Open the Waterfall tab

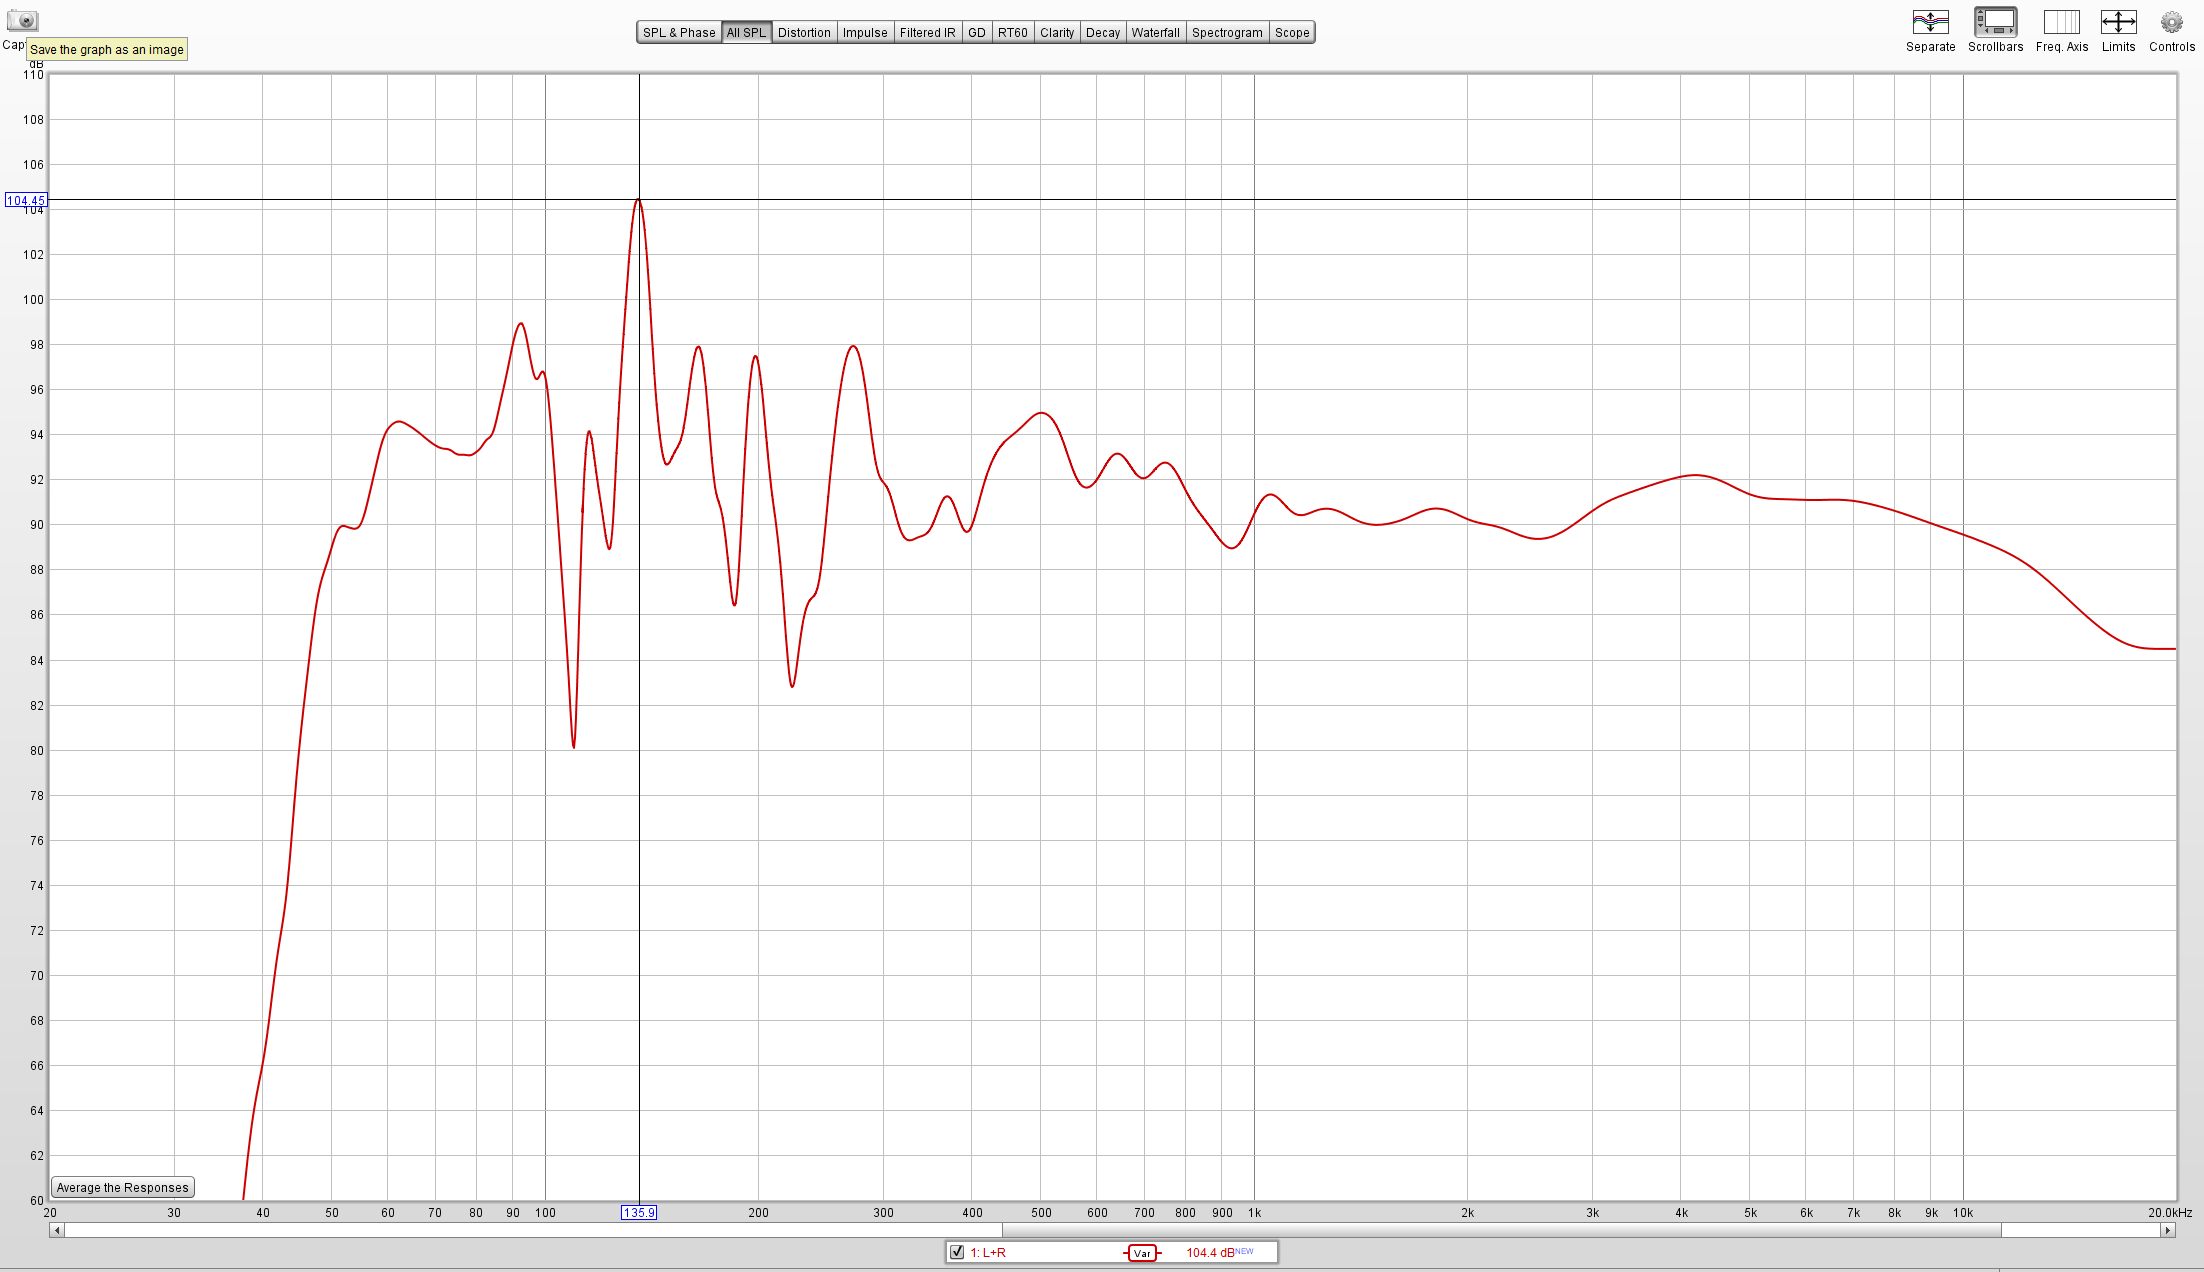pyautogui.click(x=1155, y=32)
